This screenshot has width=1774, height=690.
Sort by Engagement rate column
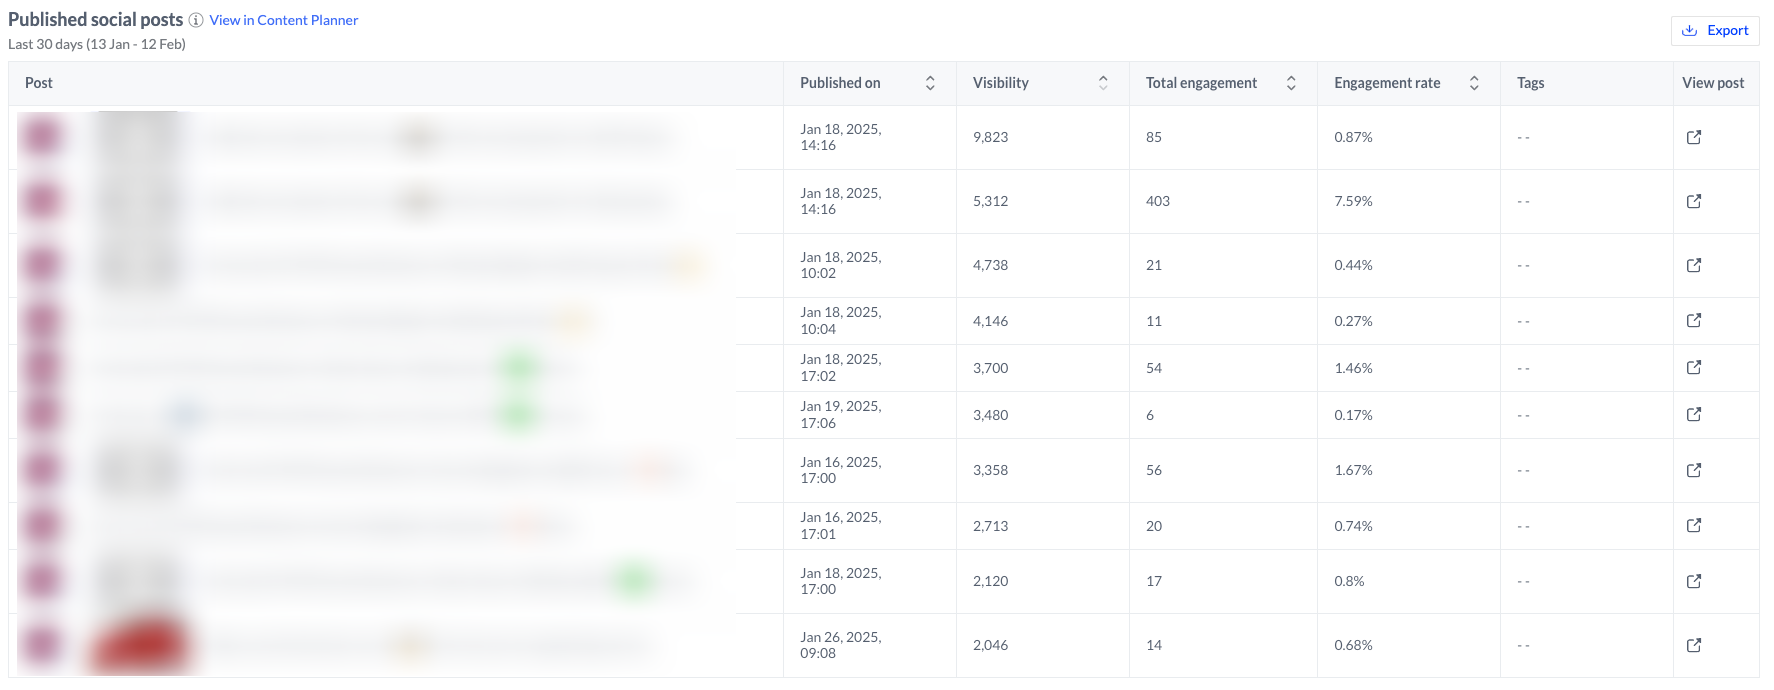coord(1474,83)
